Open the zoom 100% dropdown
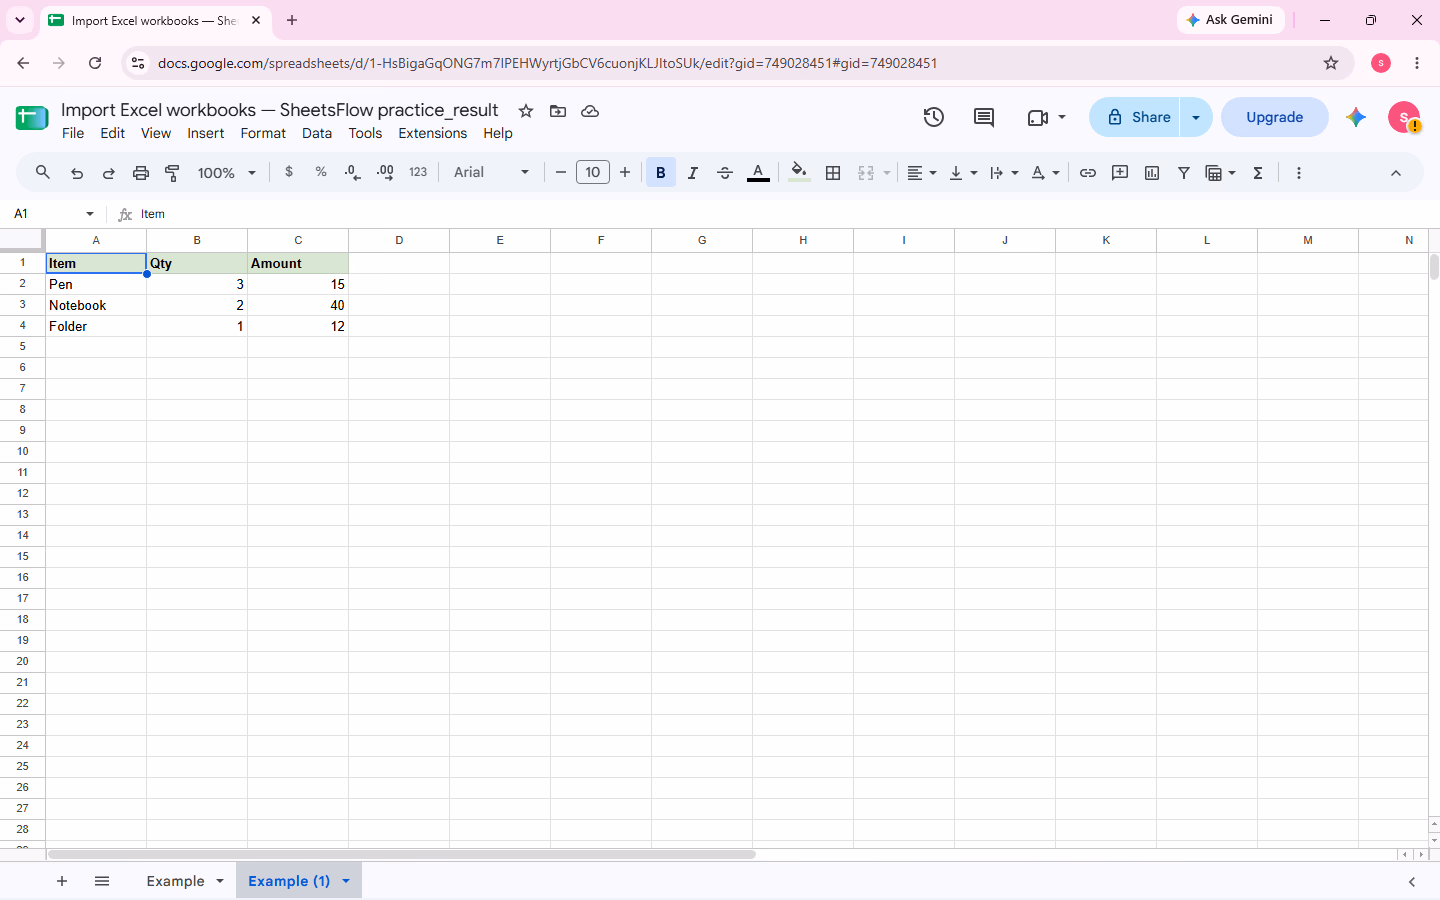This screenshot has height=900, width=1440. coord(227,173)
